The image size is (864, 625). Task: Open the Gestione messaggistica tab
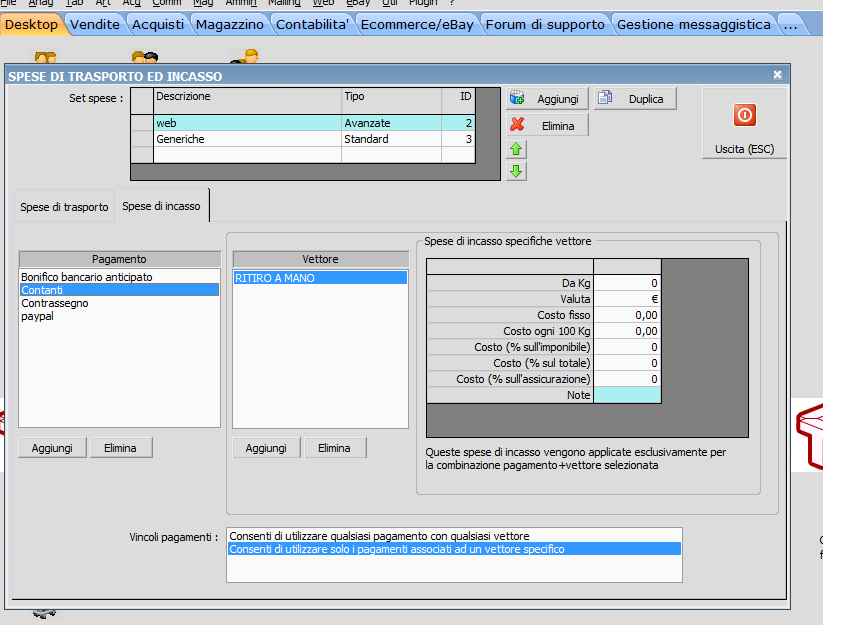(x=694, y=25)
